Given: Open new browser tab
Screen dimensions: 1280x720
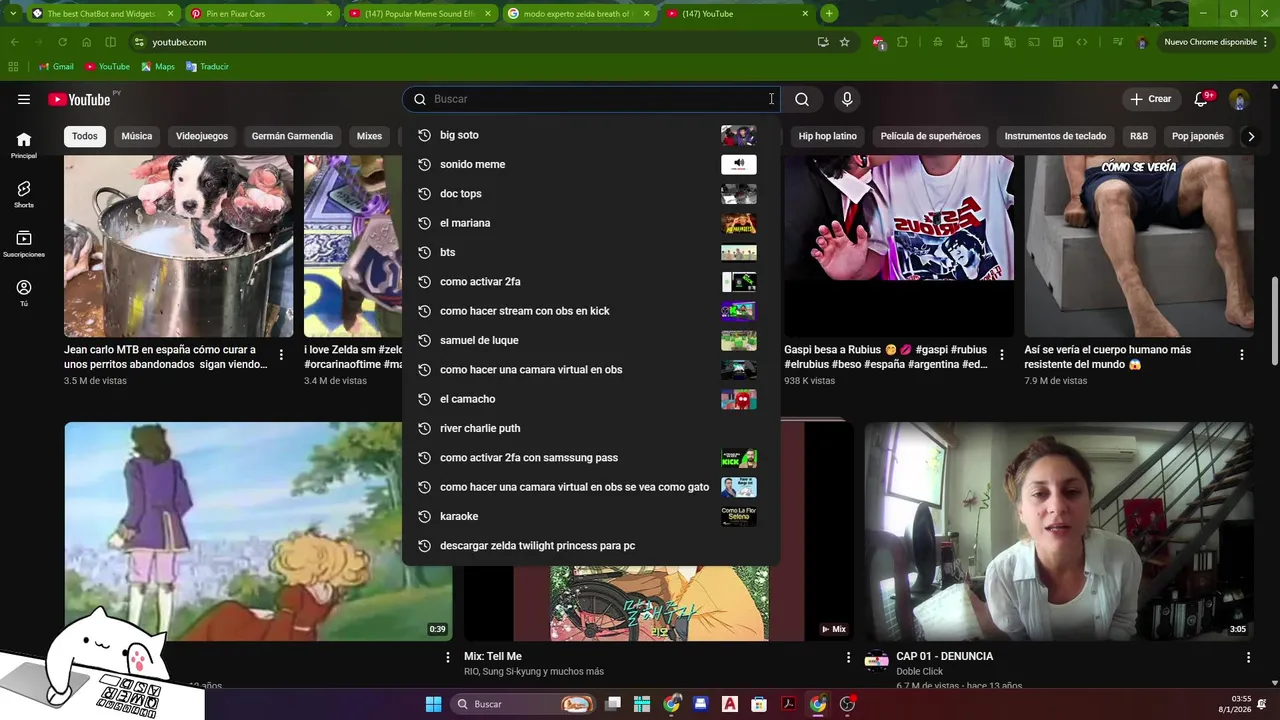Looking at the screenshot, I should (829, 14).
